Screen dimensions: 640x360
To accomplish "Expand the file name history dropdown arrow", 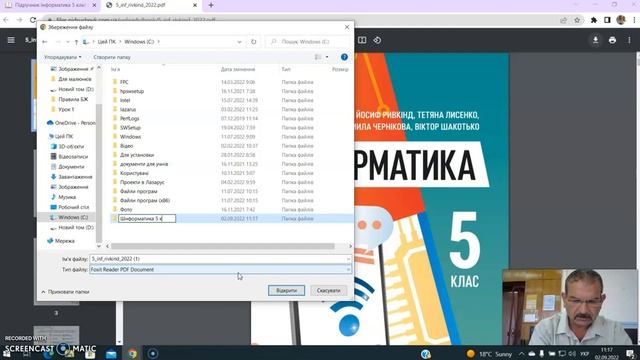I will click(x=348, y=259).
